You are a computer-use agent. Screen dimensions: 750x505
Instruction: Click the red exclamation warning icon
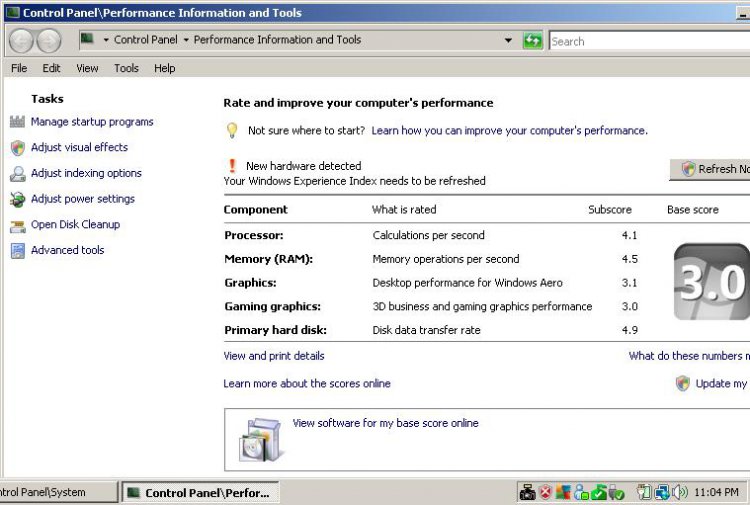click(232, 166)
